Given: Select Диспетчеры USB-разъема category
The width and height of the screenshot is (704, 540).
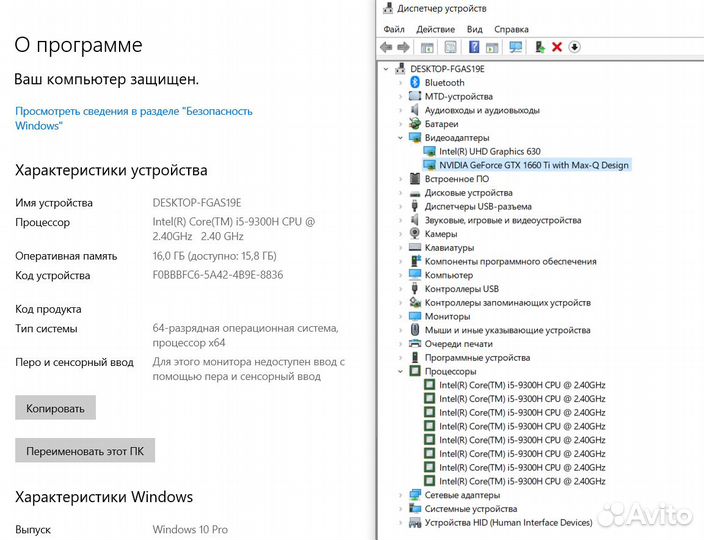Looking at the screenshot, I should pos(478,206).
